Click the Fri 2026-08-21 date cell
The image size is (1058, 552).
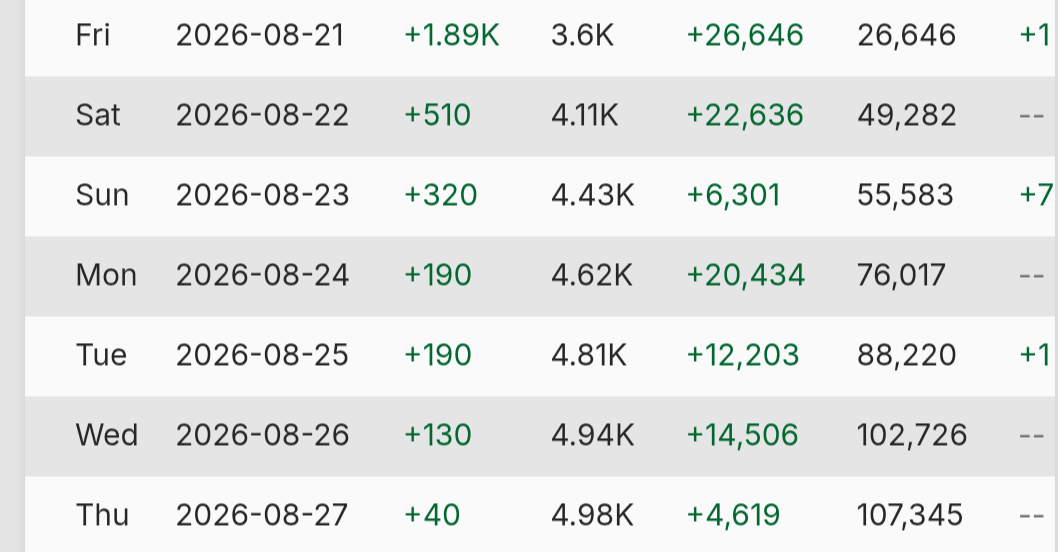click(260, 35)
